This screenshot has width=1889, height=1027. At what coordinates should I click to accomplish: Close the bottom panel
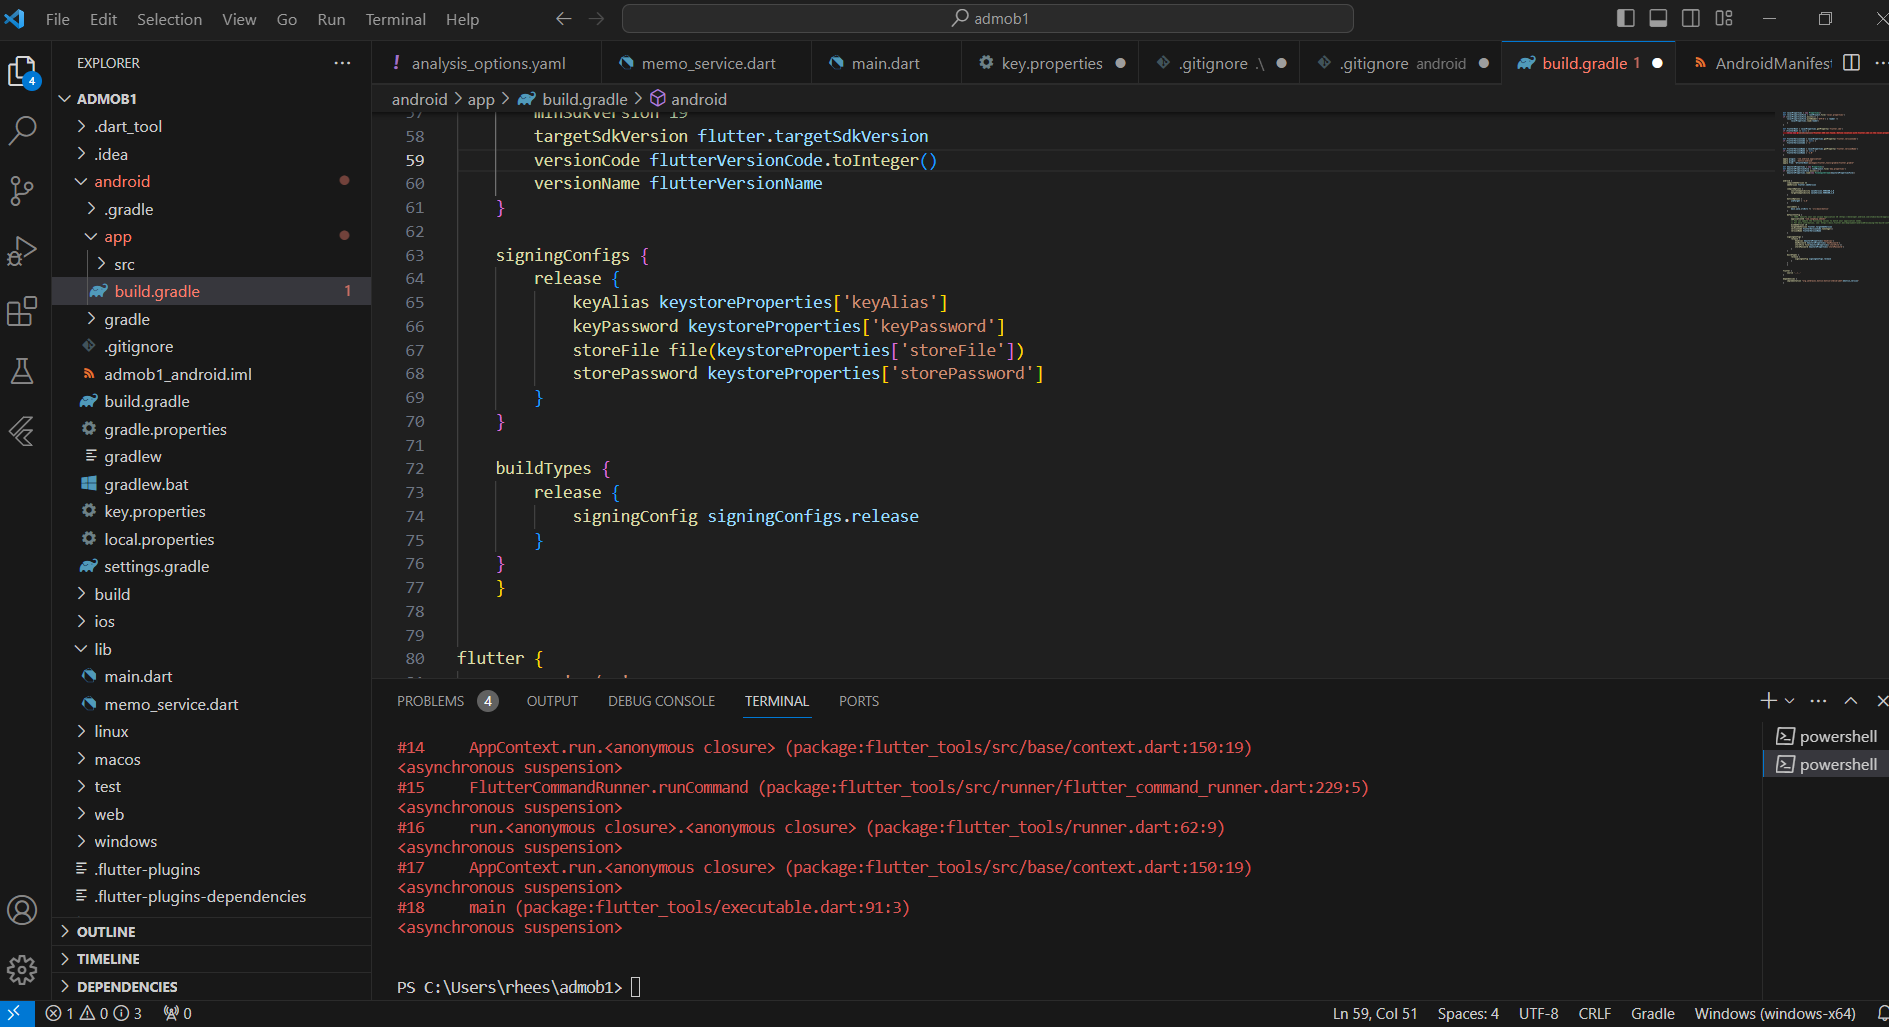pos(1881,701)
